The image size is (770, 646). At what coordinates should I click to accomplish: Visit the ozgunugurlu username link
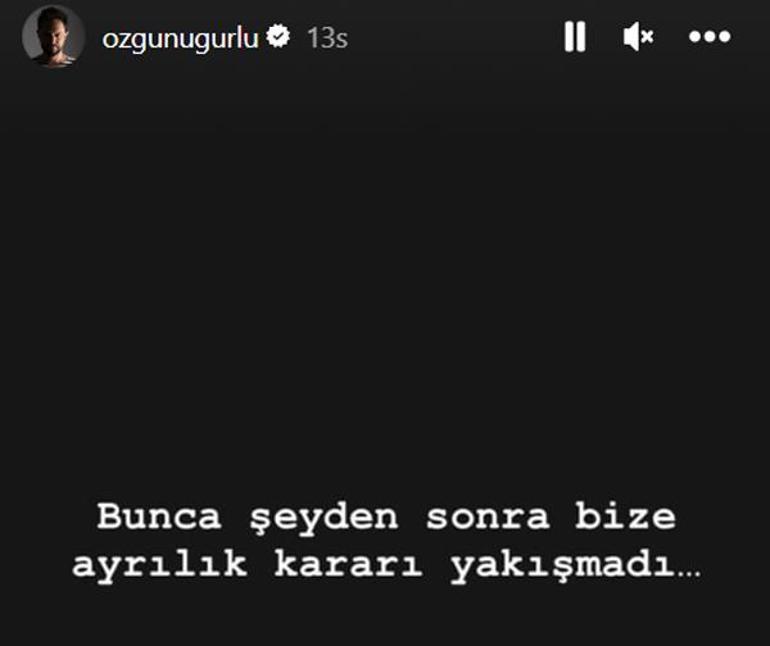click(180, 38)
